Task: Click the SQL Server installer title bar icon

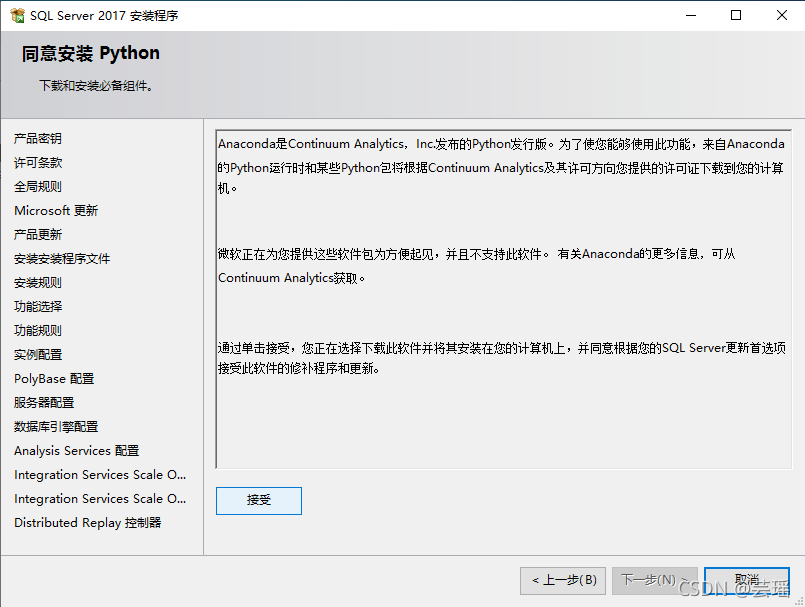Action: [17, 15]
